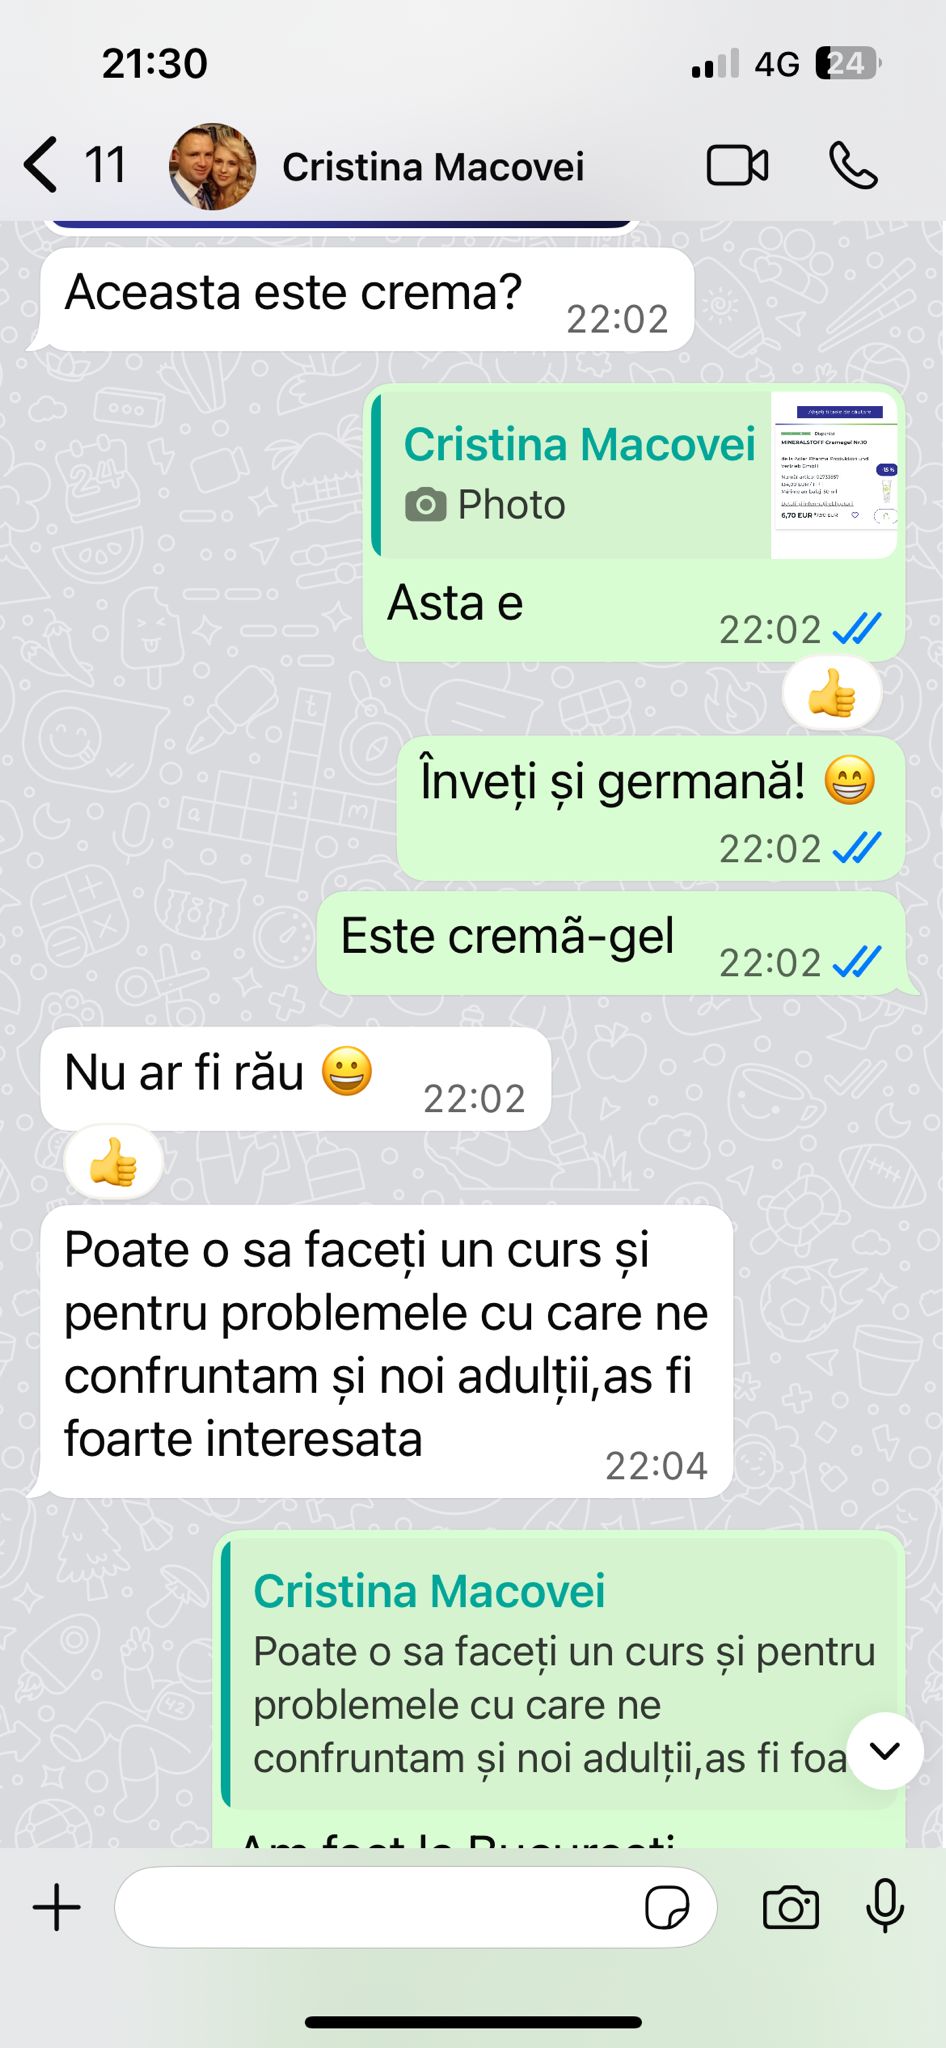
Task: Open attachments with the plus icon
Action: coord(57,1907)
